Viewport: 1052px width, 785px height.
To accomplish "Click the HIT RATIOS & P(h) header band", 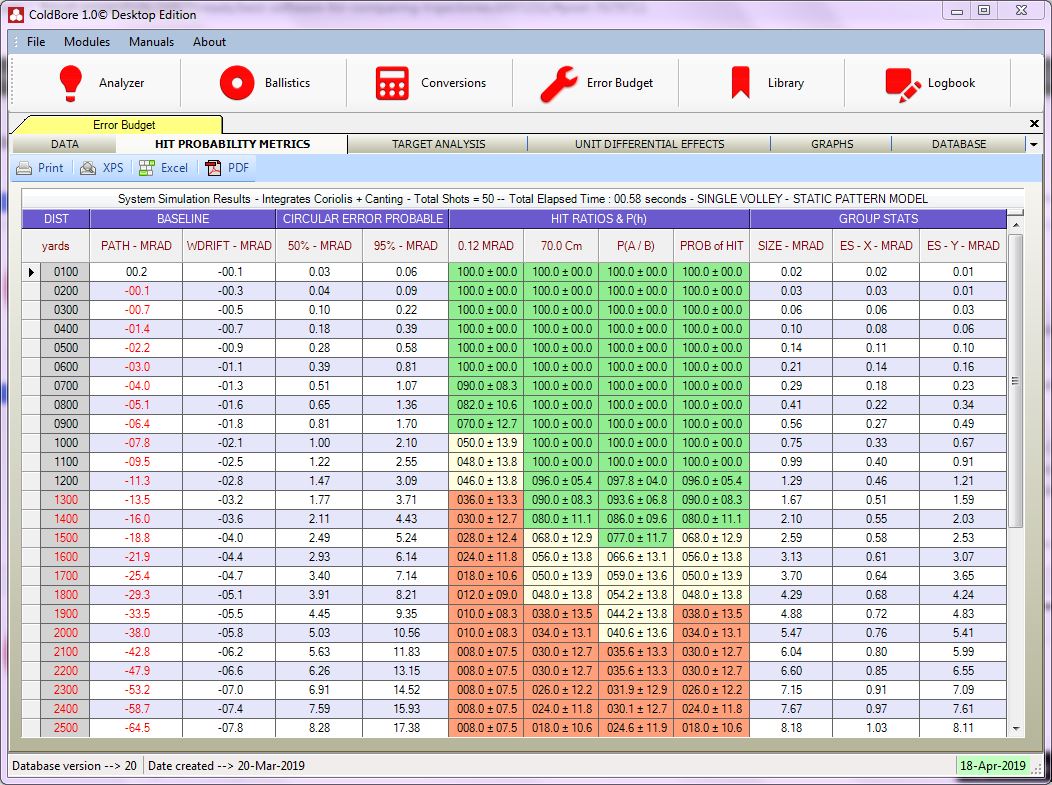I will point(599,219).
